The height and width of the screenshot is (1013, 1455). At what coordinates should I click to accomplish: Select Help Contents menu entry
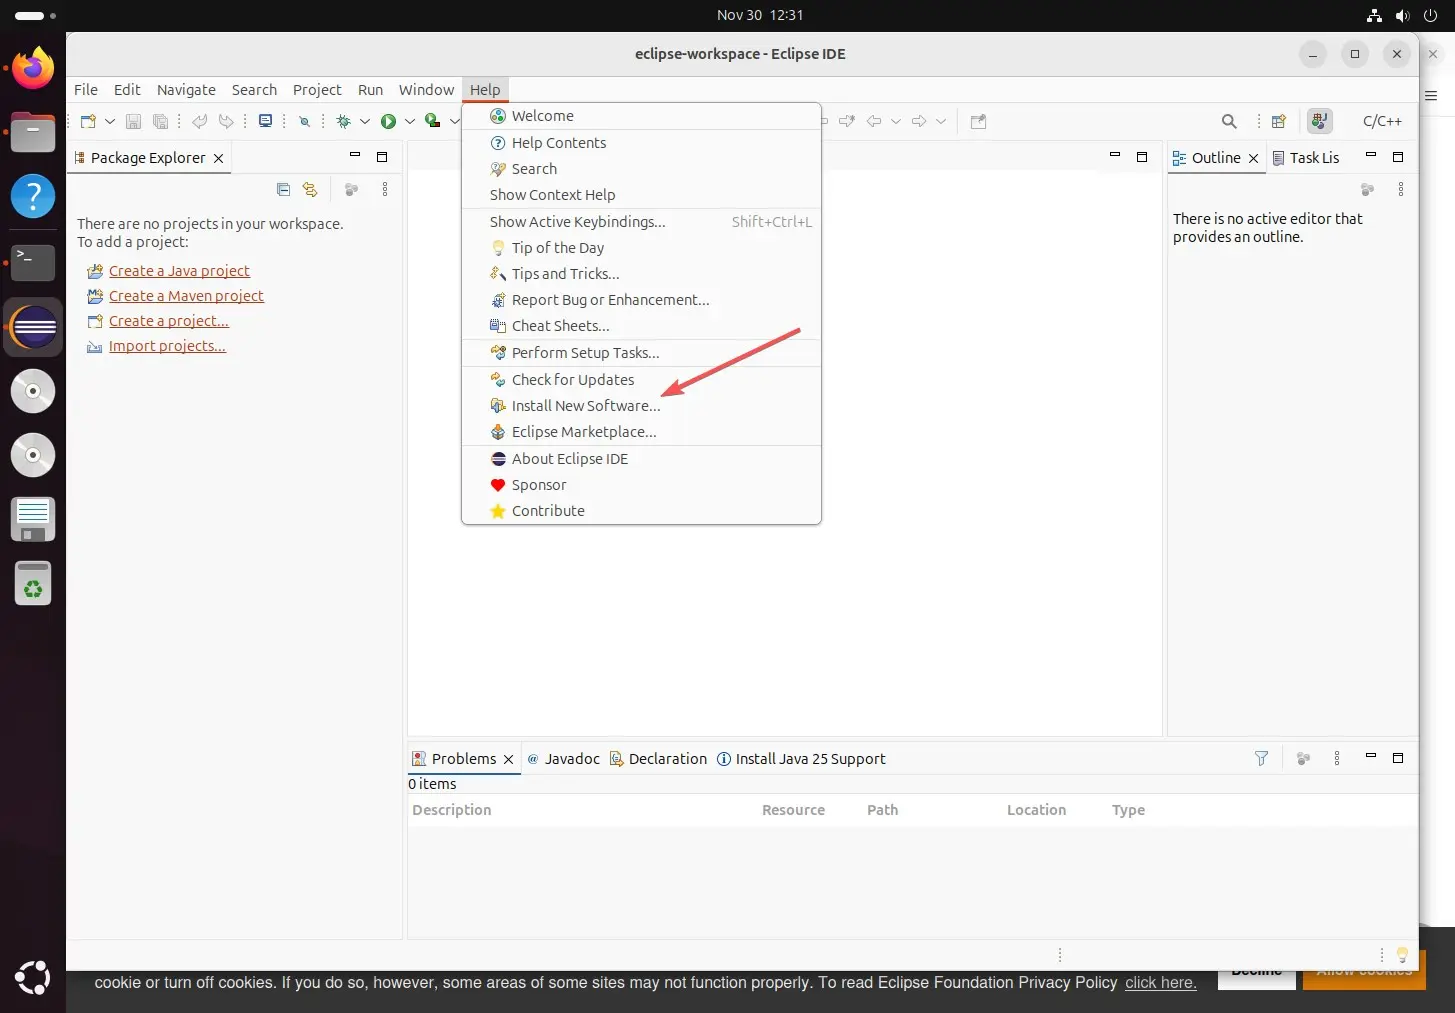point(641,143)
